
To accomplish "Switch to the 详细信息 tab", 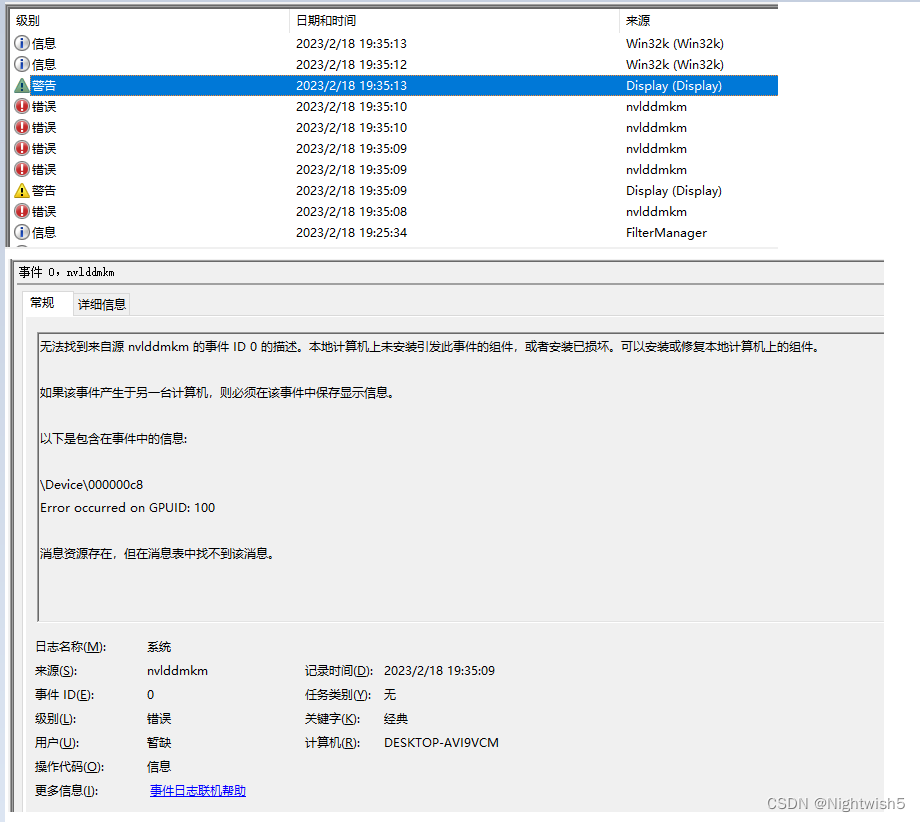I will click(101, 304).
